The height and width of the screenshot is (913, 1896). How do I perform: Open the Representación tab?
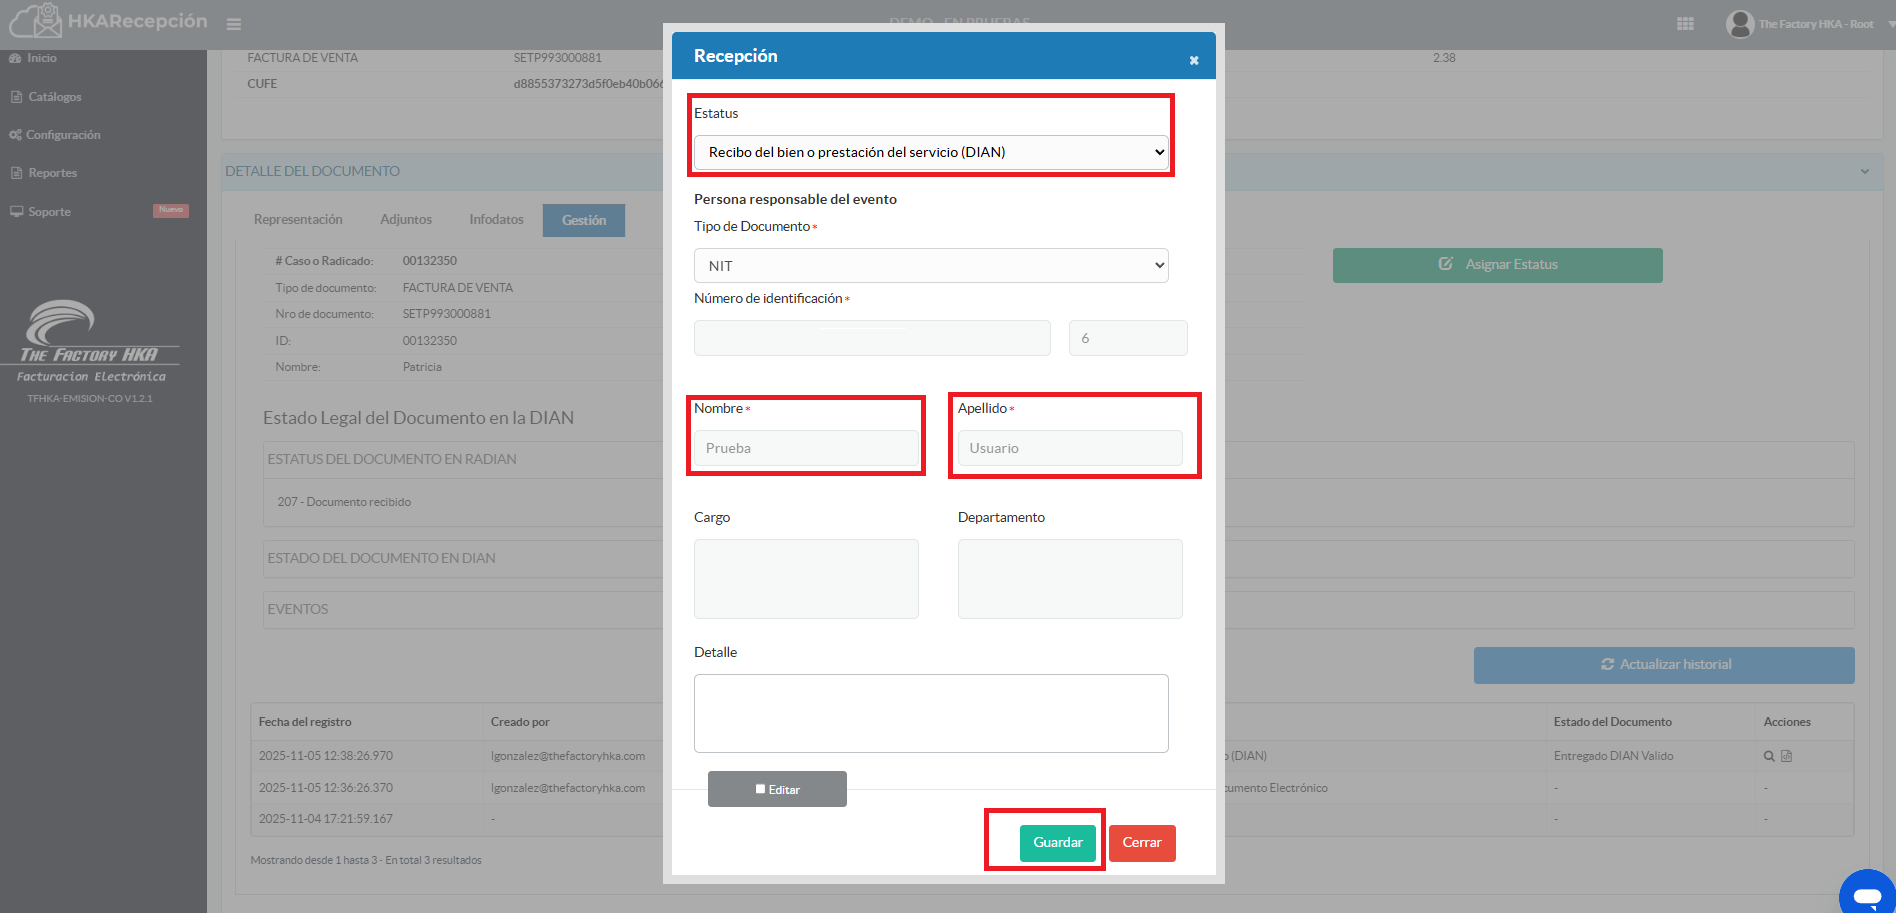click(x=298, y=220)
